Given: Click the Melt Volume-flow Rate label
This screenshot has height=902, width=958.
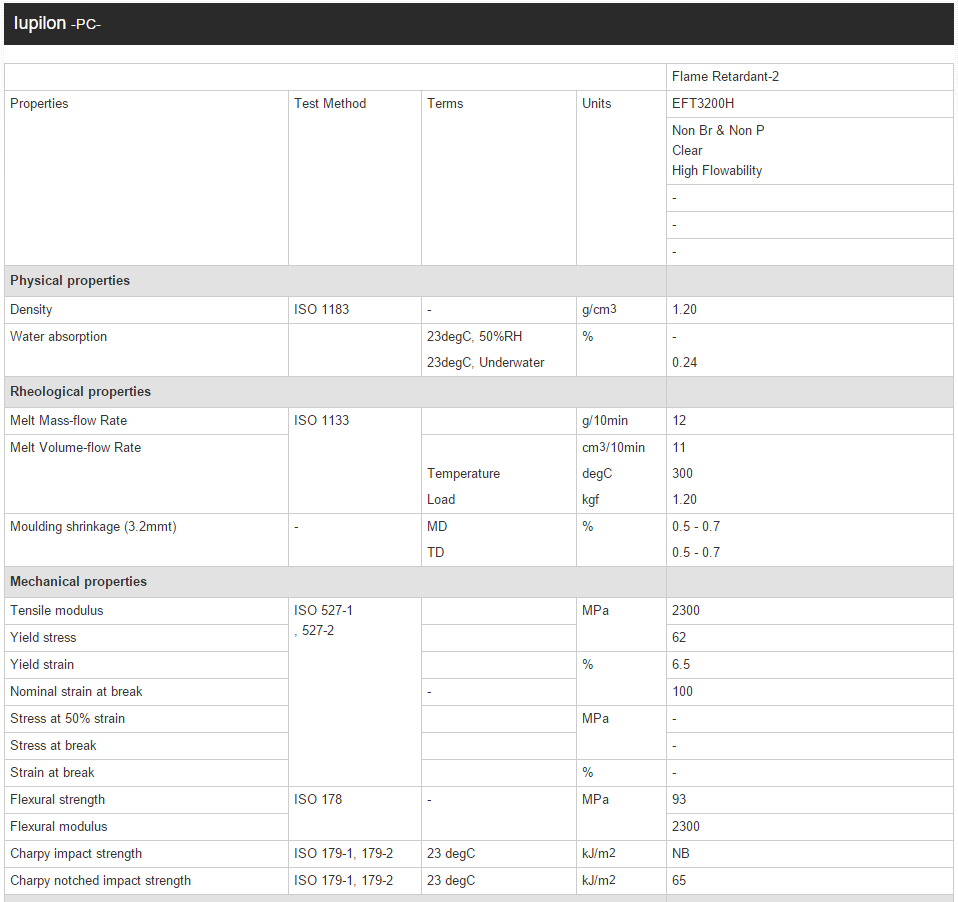Looking at the screenshot, I should click(x=75, y=447).
